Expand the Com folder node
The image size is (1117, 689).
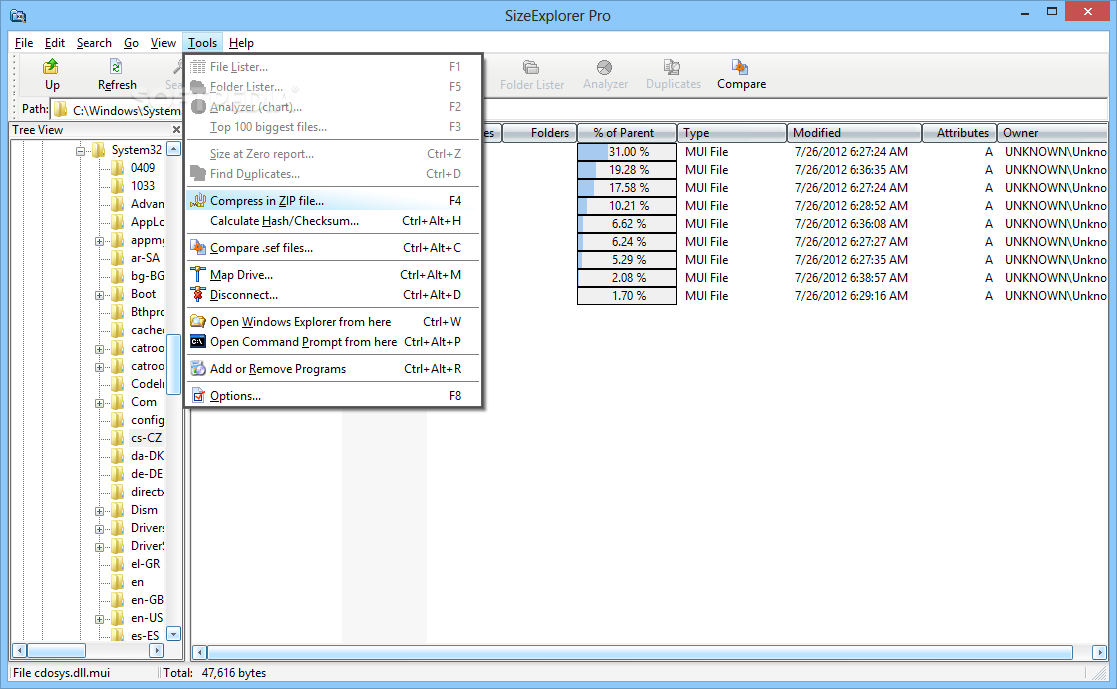point(100,403)
